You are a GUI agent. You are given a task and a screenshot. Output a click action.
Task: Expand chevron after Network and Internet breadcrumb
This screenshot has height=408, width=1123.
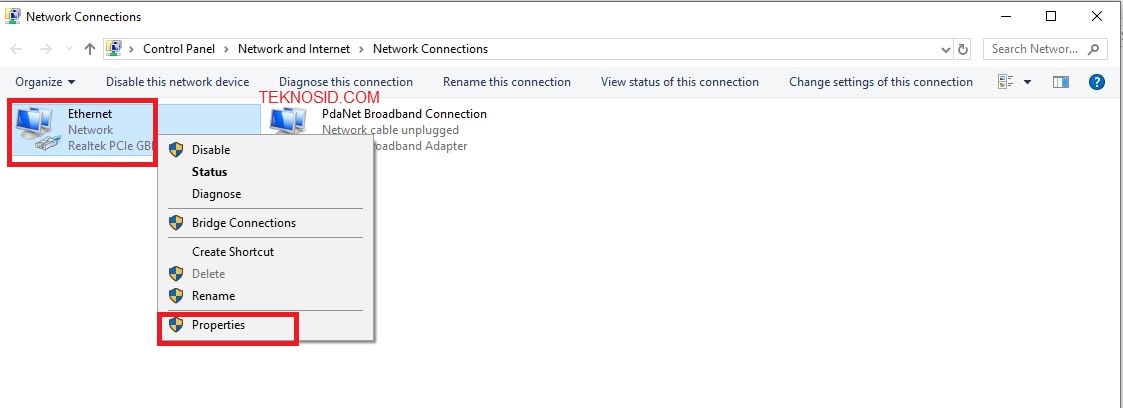pyautogui.click(x=361, y=49)
